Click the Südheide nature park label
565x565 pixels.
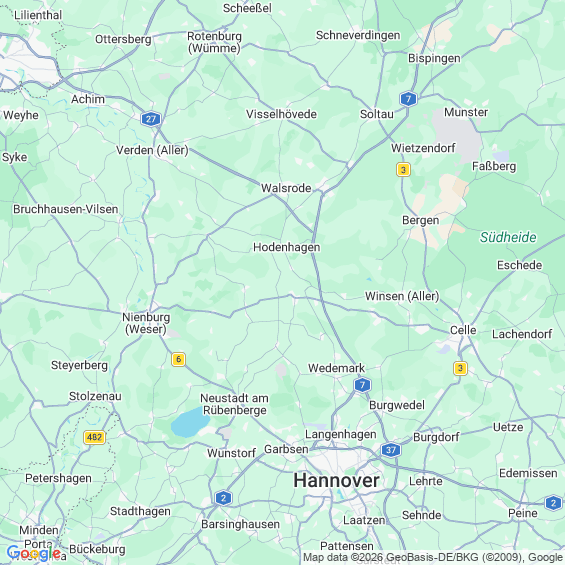pyautogui.click(x=508, y=237)
